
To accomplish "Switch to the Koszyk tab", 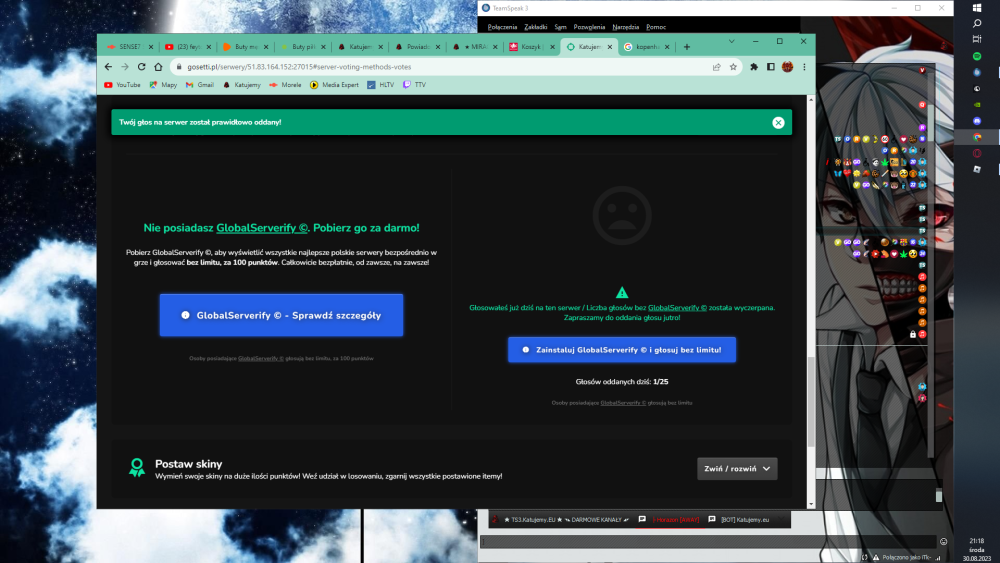I will 531,47.
